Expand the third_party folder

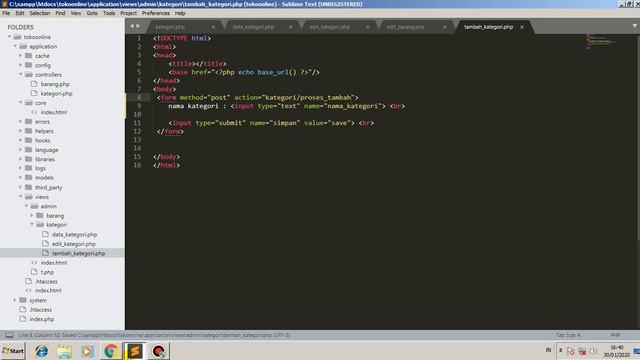click(21, 187)
